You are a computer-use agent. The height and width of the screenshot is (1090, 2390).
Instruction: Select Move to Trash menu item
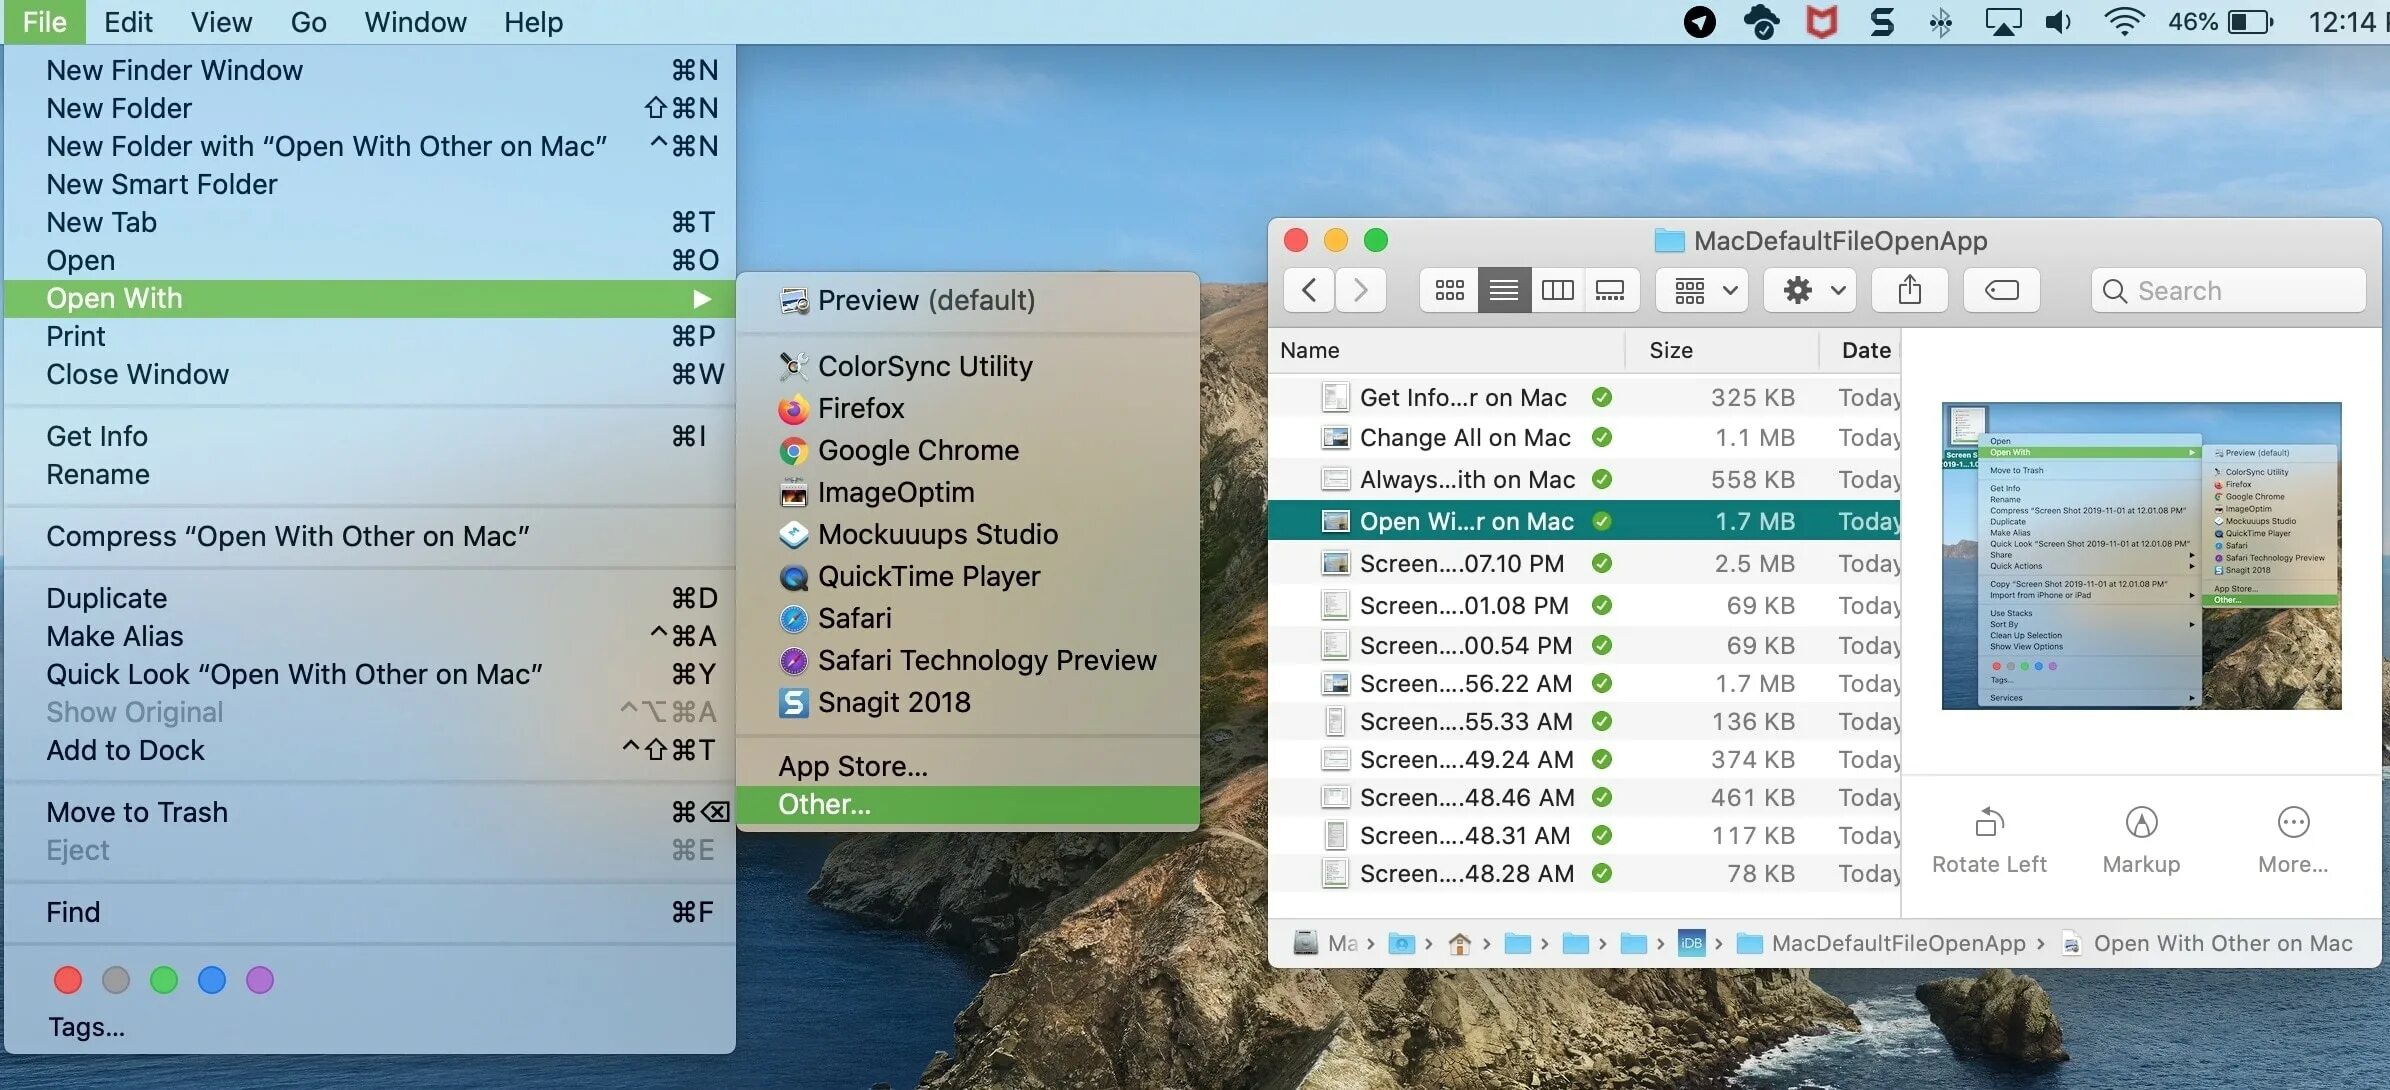point(370,812)
